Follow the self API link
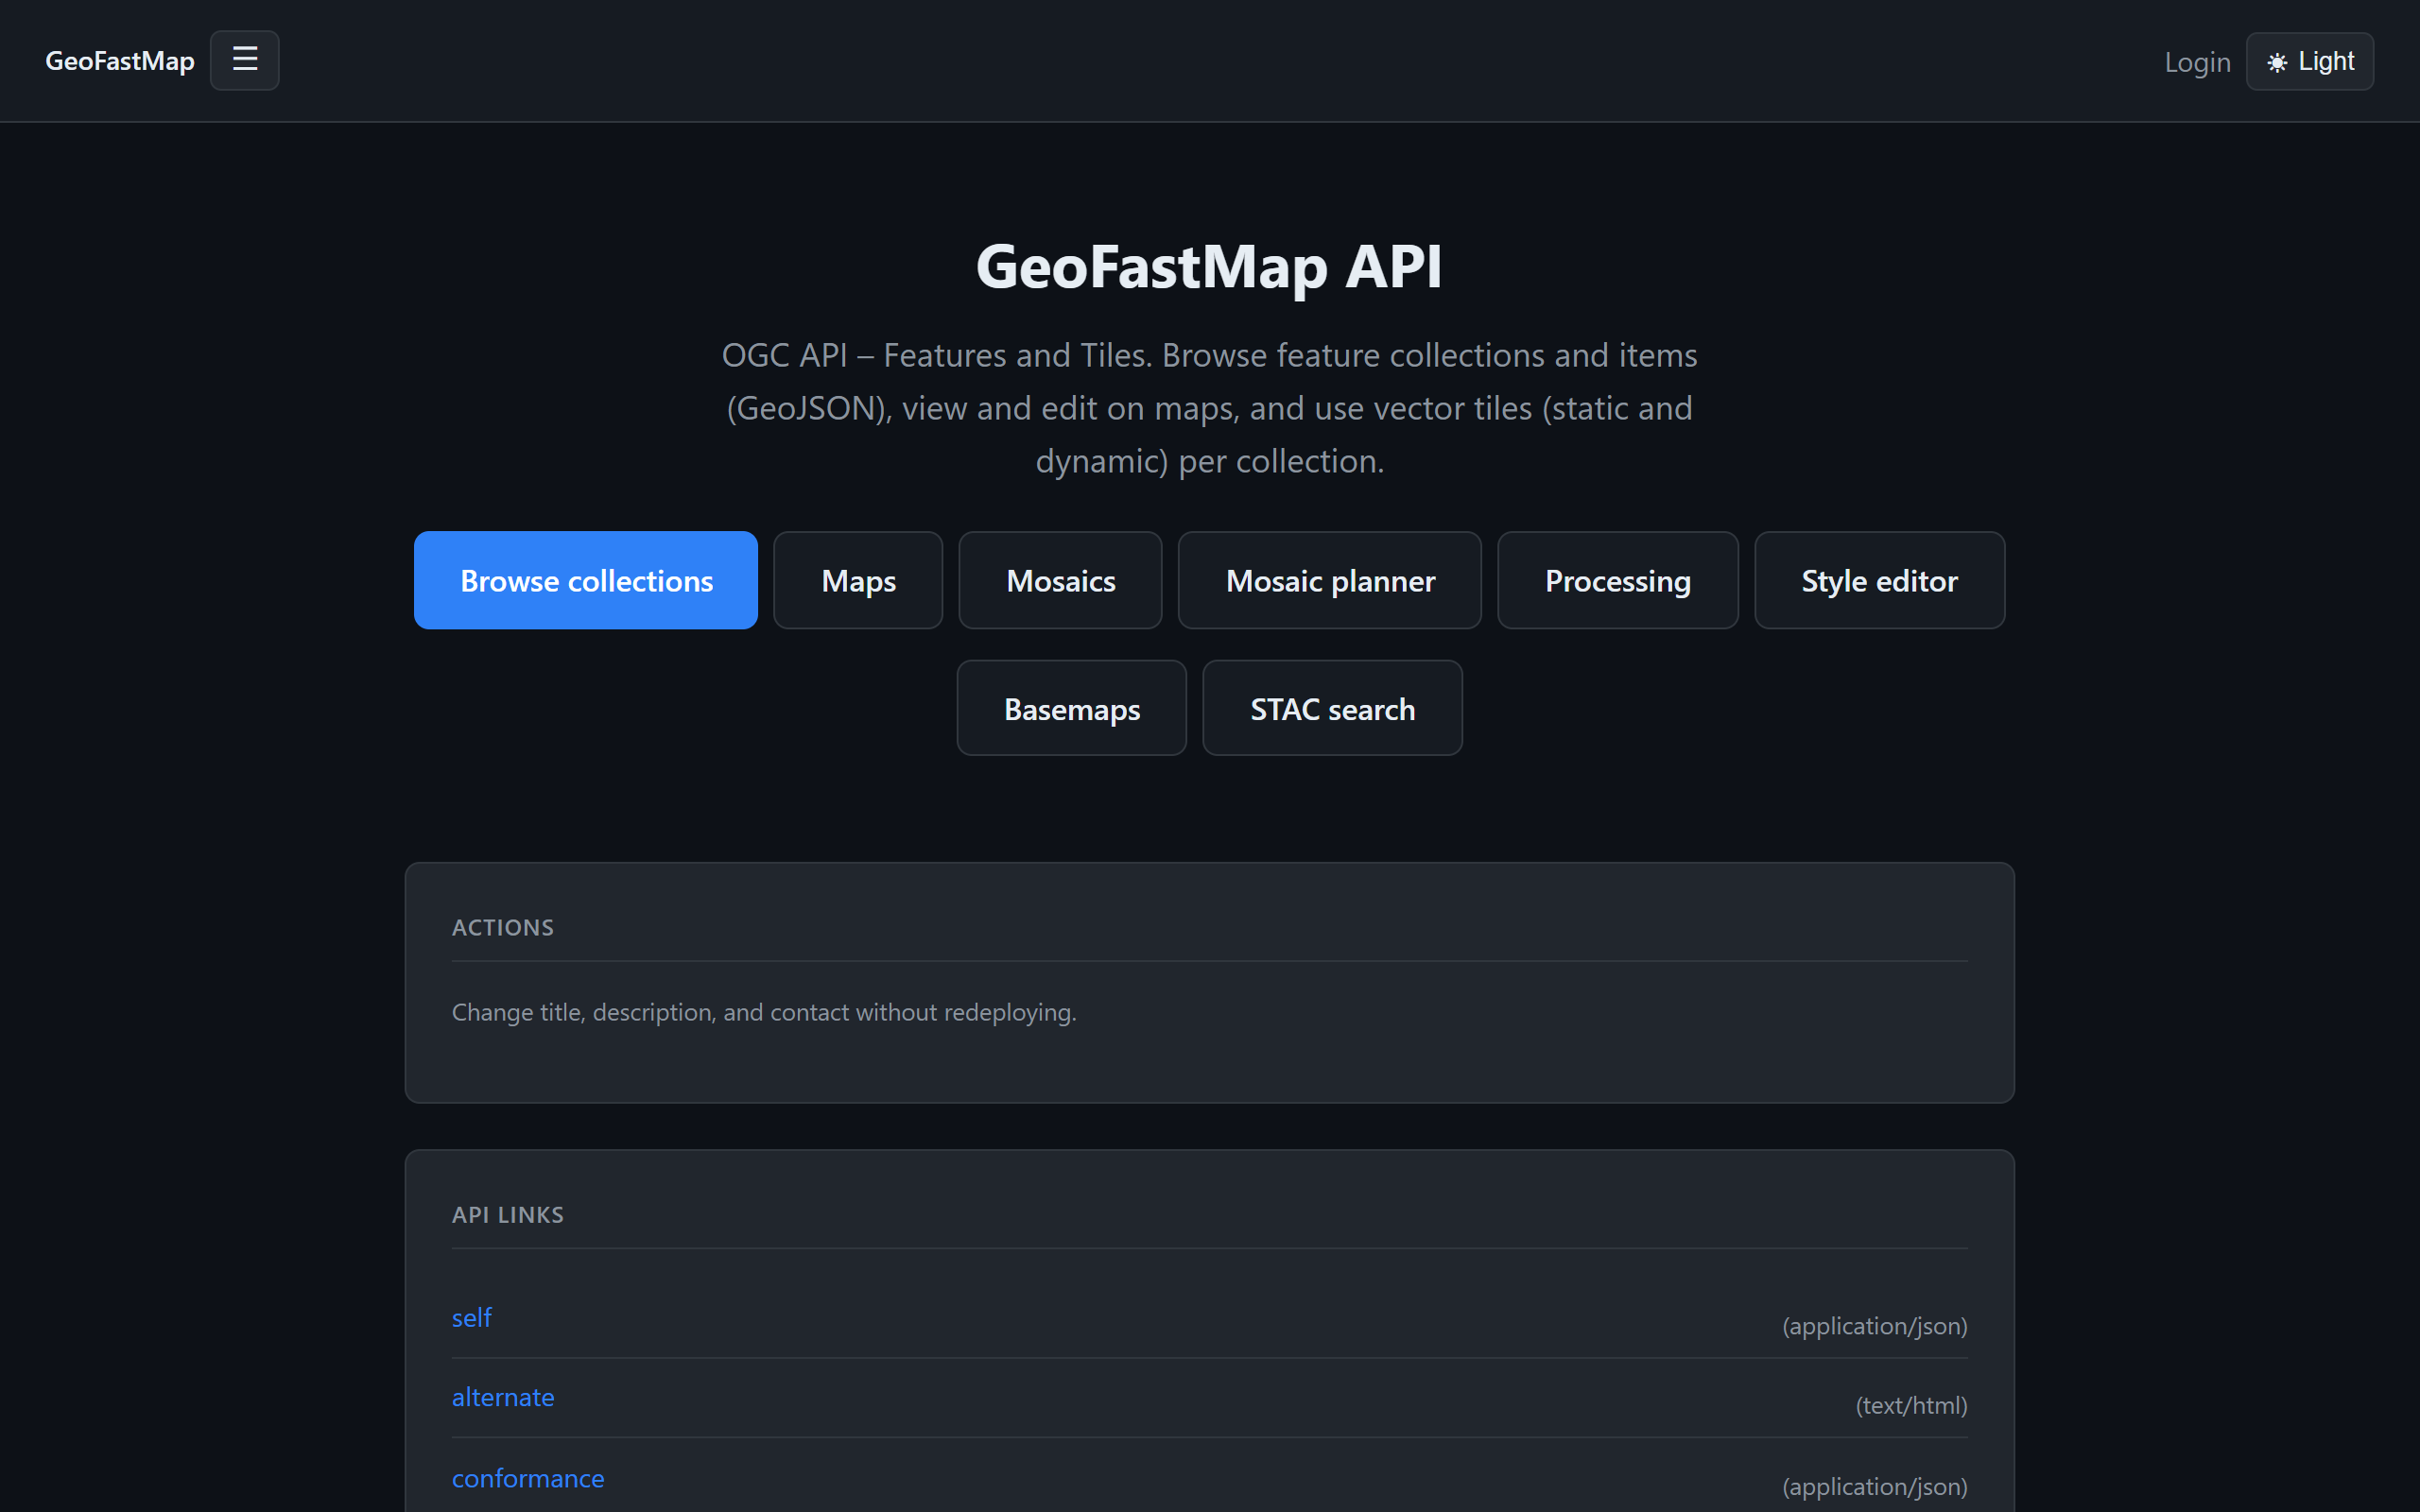Screen dimensions: 2420x1512 coord(471,1317)
